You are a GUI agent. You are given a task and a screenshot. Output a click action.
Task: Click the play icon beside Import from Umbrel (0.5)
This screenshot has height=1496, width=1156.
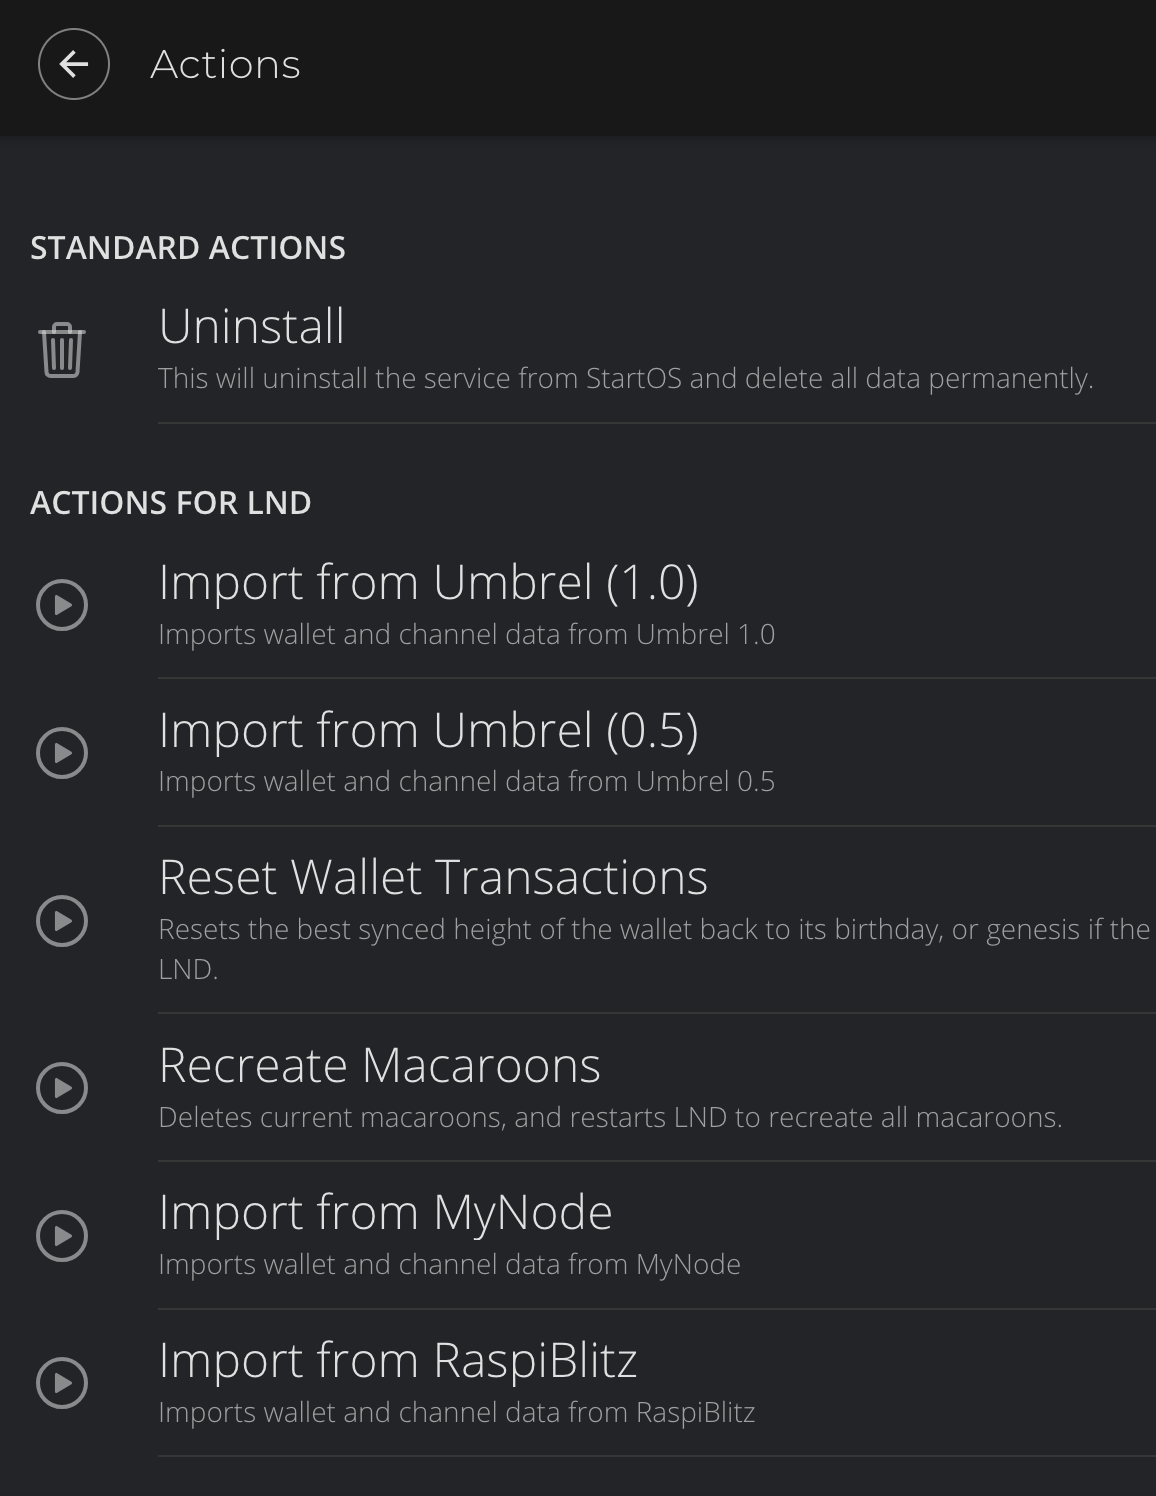click(x=62, y=751)
